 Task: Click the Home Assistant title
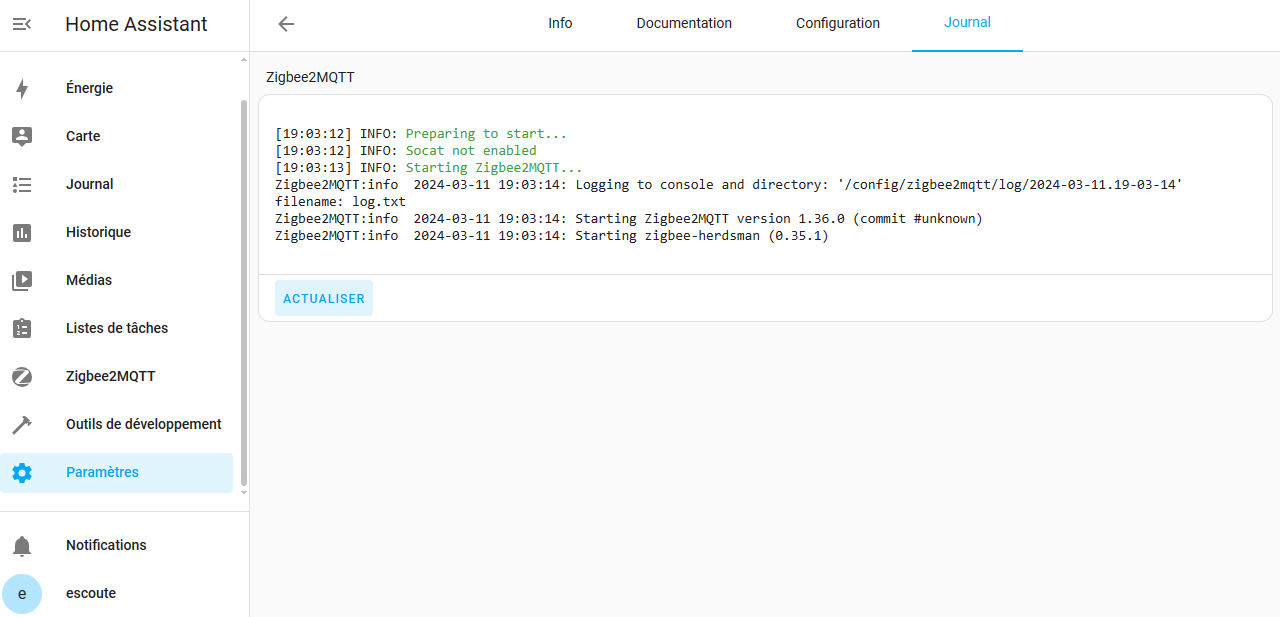(136, 24)
